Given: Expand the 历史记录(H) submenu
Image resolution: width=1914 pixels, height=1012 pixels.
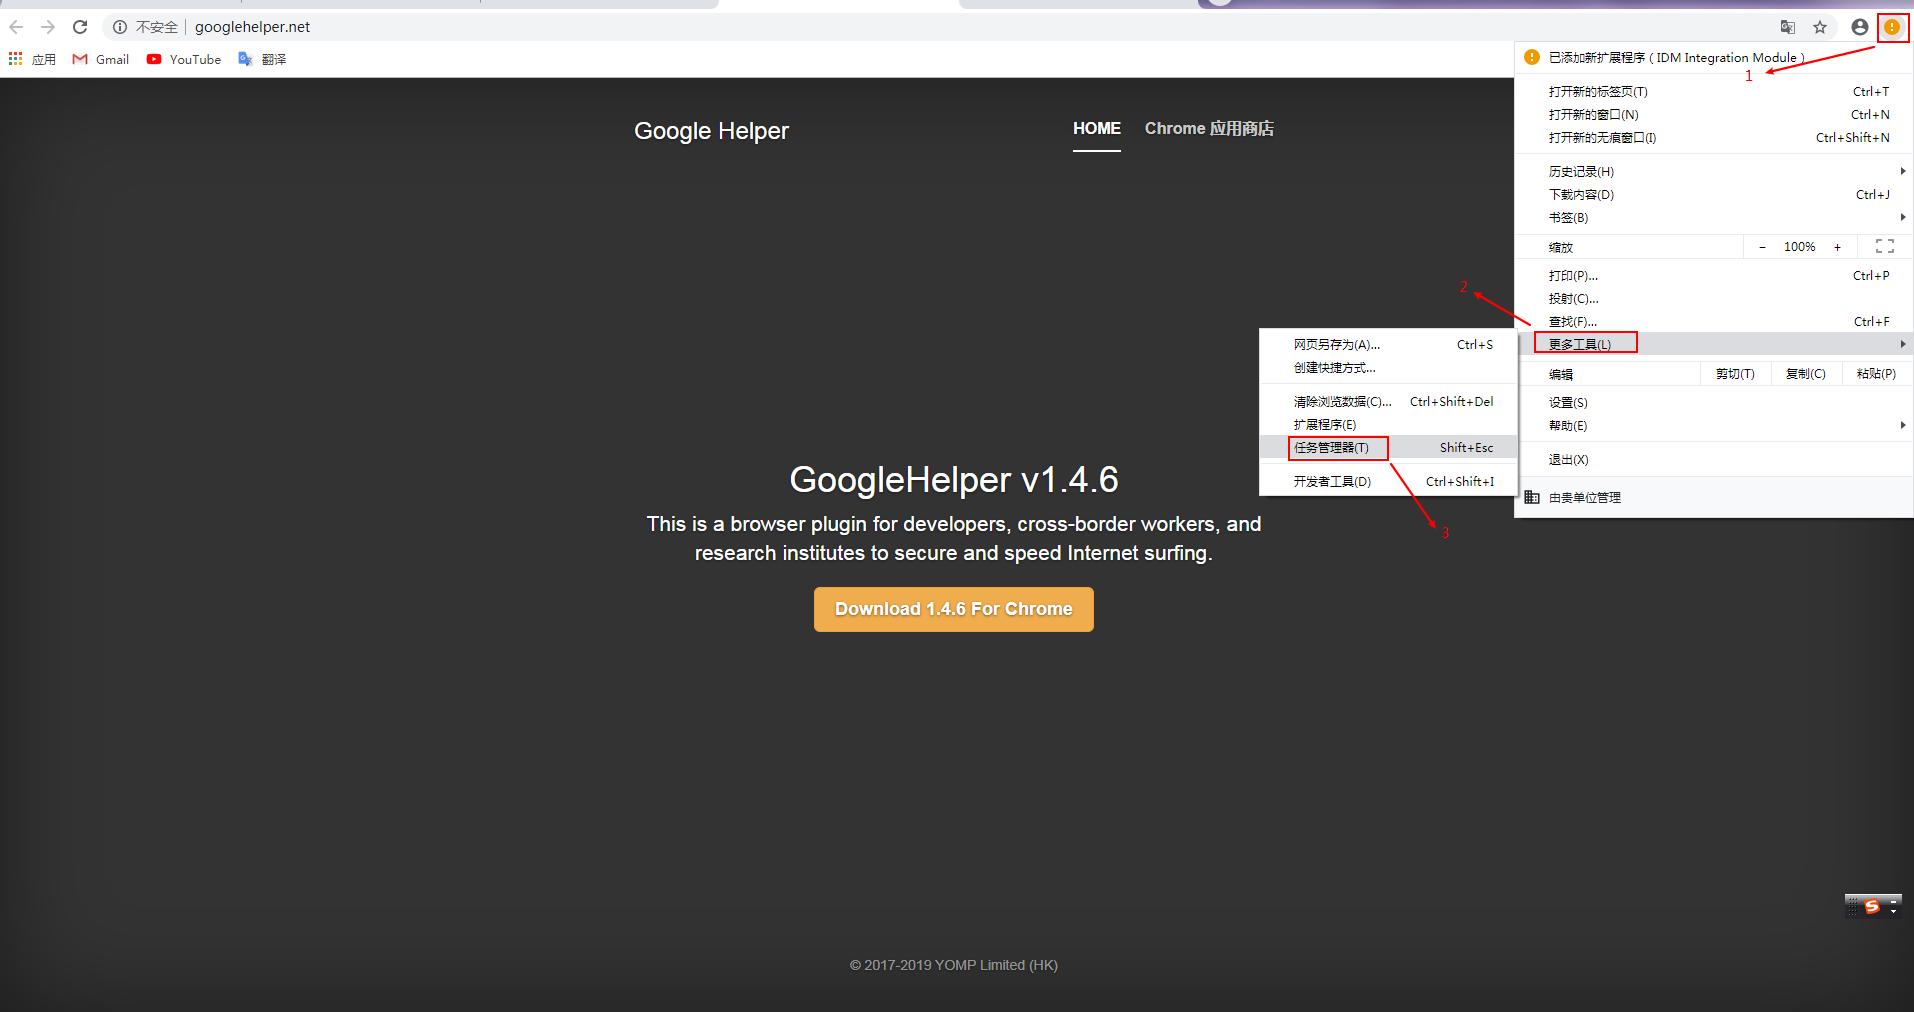Looking at the screenshot, I should [1582, 171].
